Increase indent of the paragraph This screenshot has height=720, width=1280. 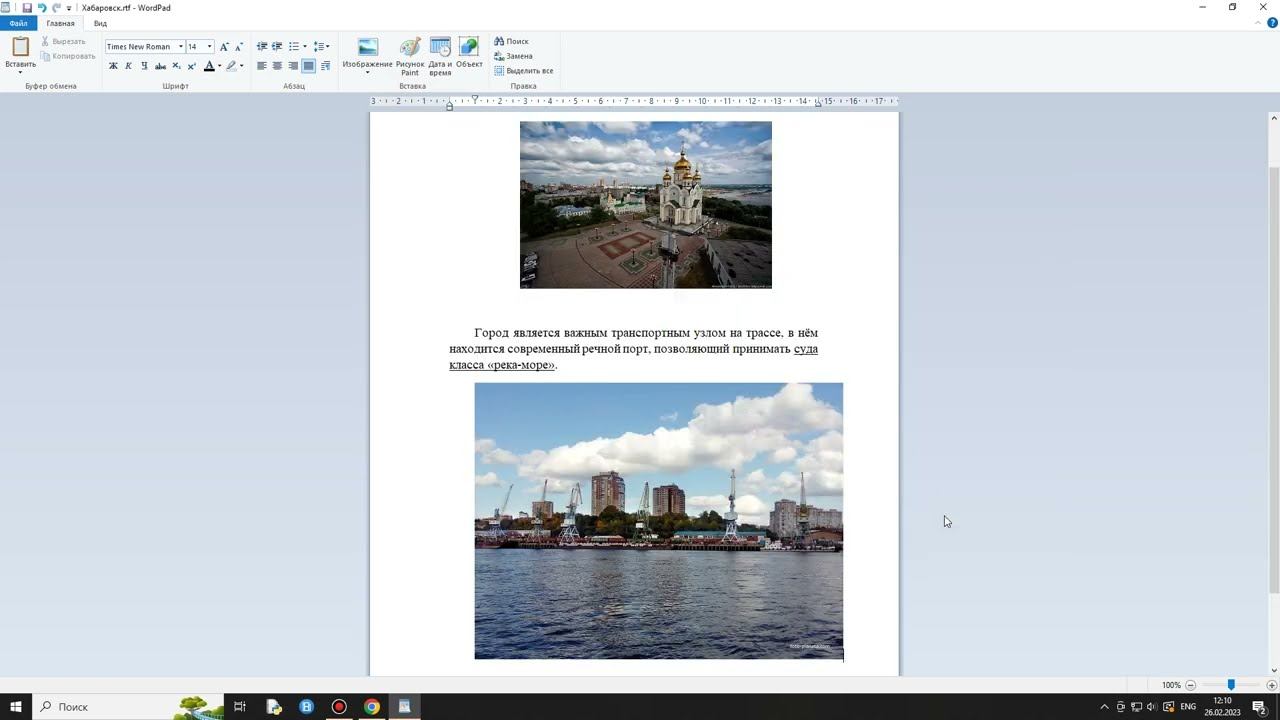tap(277, 47)
